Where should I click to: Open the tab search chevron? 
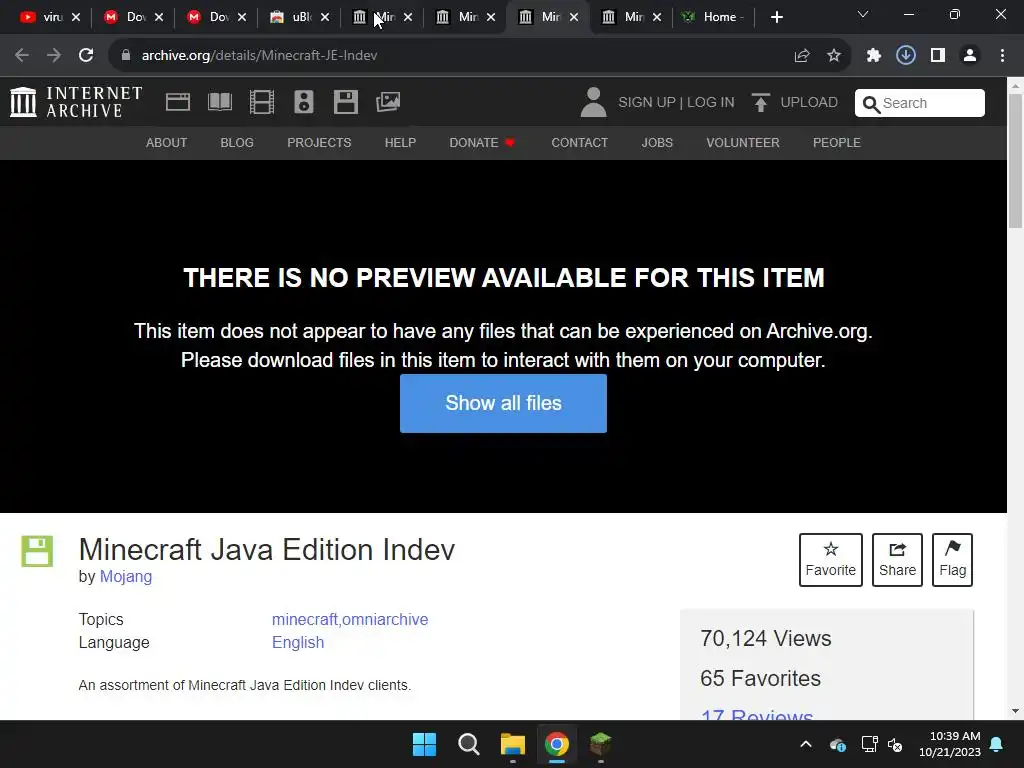coord(863,14)
